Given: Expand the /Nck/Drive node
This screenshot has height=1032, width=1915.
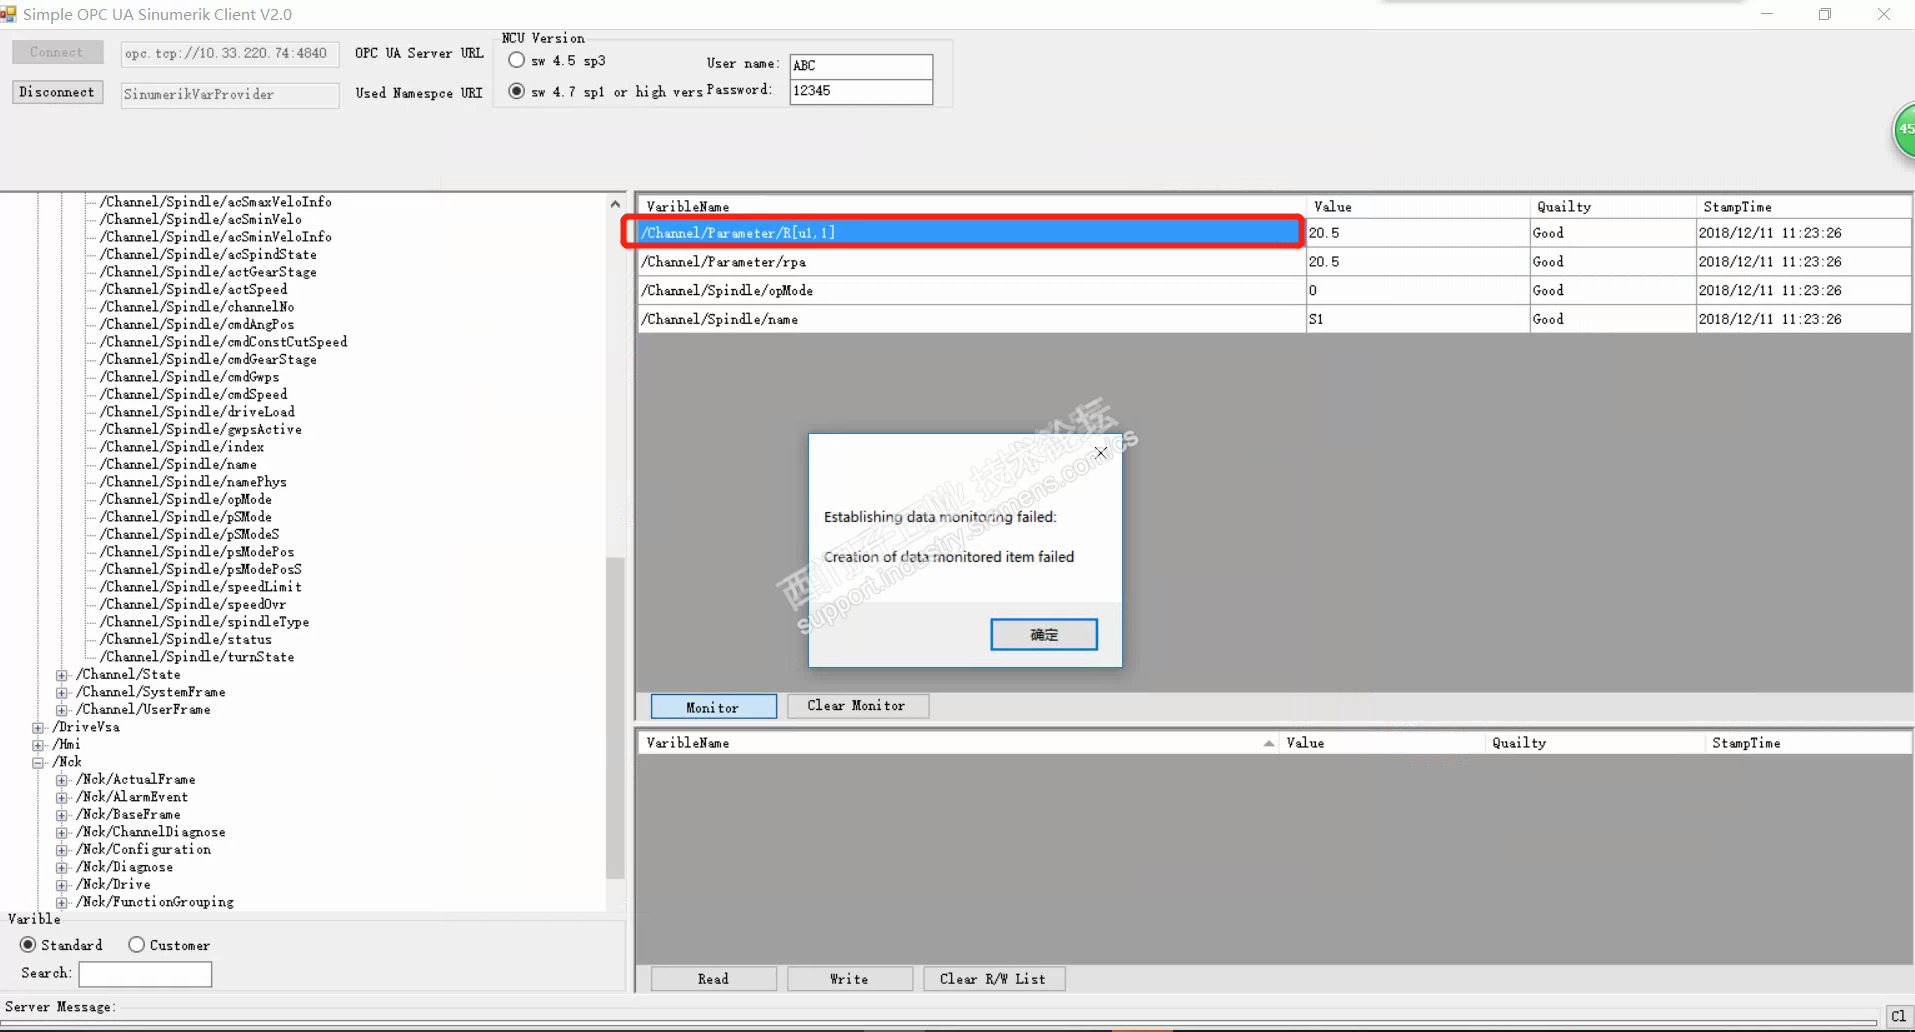Looking at the screenshot, I should tap(62, 885).
